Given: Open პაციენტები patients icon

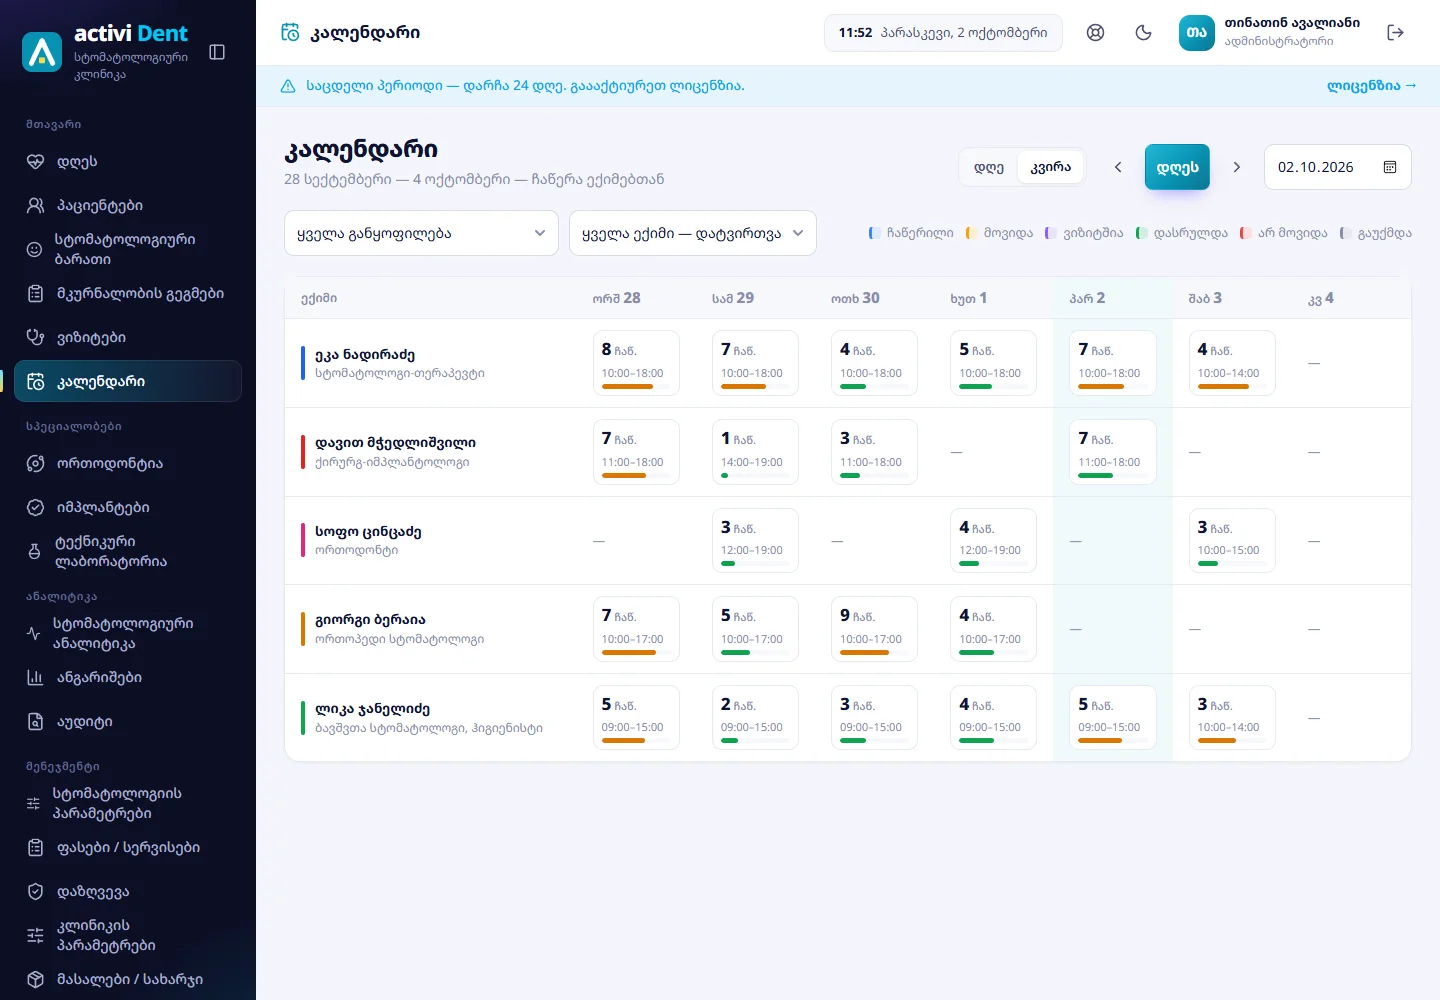Looking at the screenshot, I should 35,205.
